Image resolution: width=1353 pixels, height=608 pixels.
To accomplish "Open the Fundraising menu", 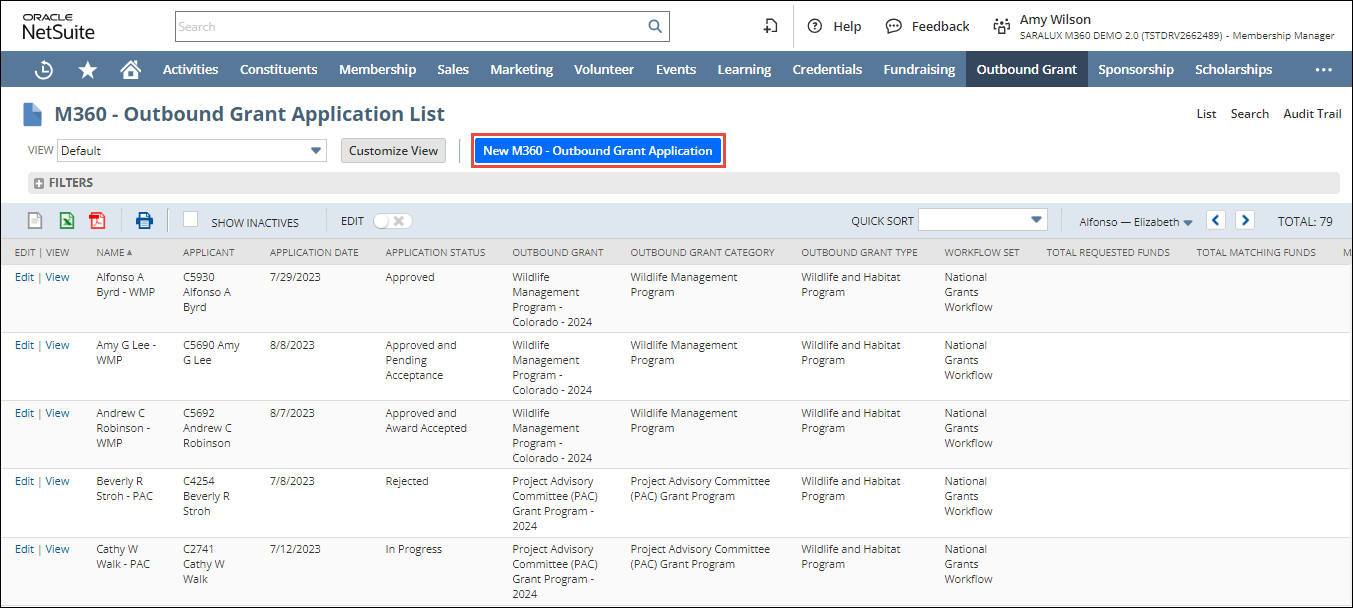I will pyautogui.click(x=919, y=69).
